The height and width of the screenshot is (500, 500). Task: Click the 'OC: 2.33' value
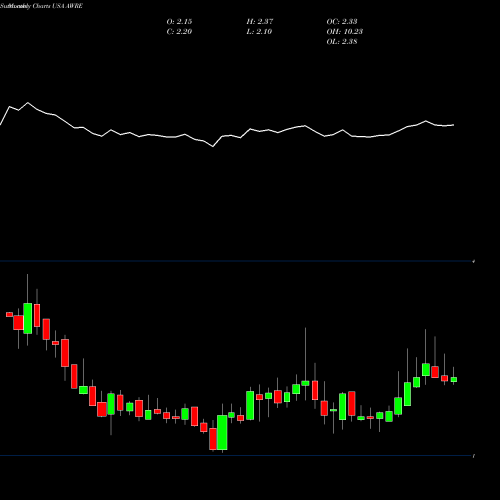click(x=342, y=22)
